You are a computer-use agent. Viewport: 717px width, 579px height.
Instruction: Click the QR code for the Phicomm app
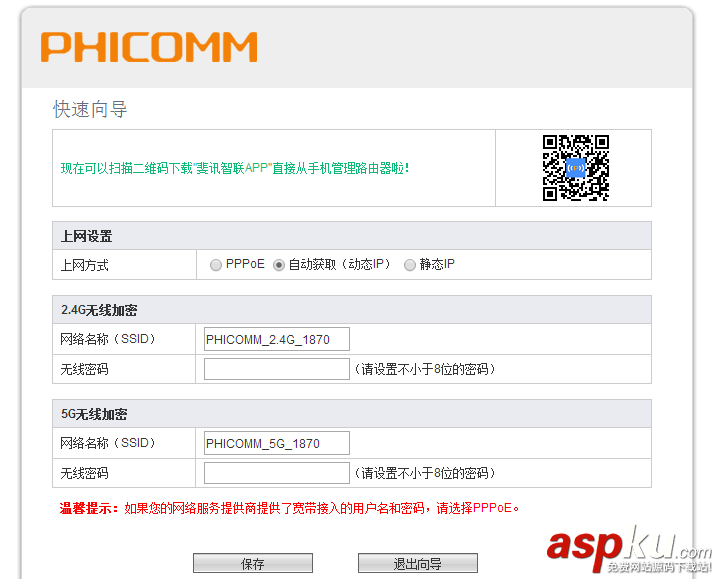coord(576,168)
